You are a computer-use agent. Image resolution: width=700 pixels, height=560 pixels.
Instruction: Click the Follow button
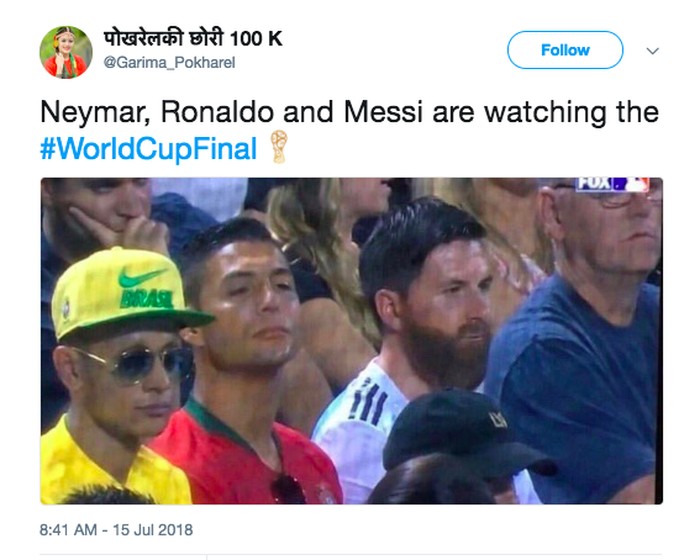(x=564, y=50)
